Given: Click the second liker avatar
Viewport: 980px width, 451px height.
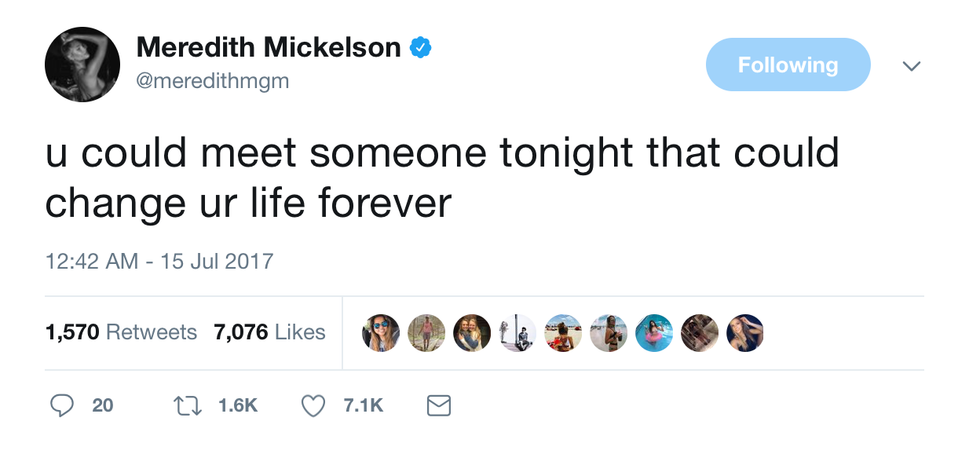Looking at the screenshot, I should click(426, 333).
